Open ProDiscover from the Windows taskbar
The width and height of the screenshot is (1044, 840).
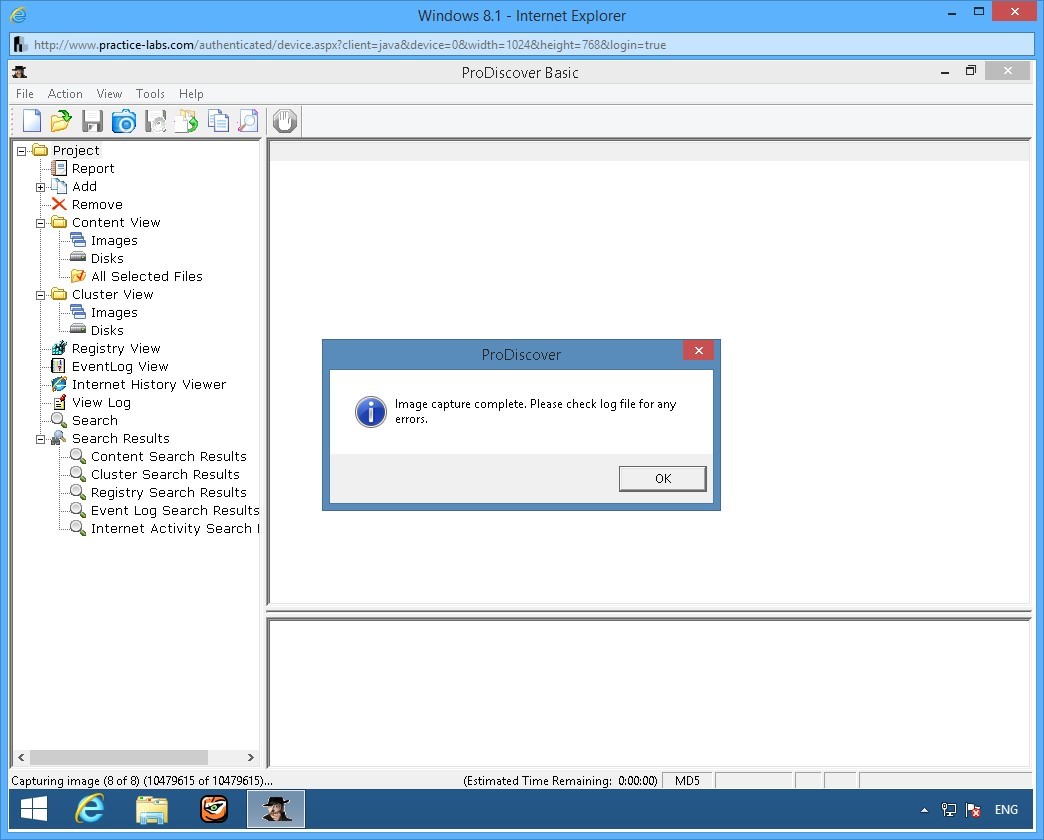(x=276, y=809)
